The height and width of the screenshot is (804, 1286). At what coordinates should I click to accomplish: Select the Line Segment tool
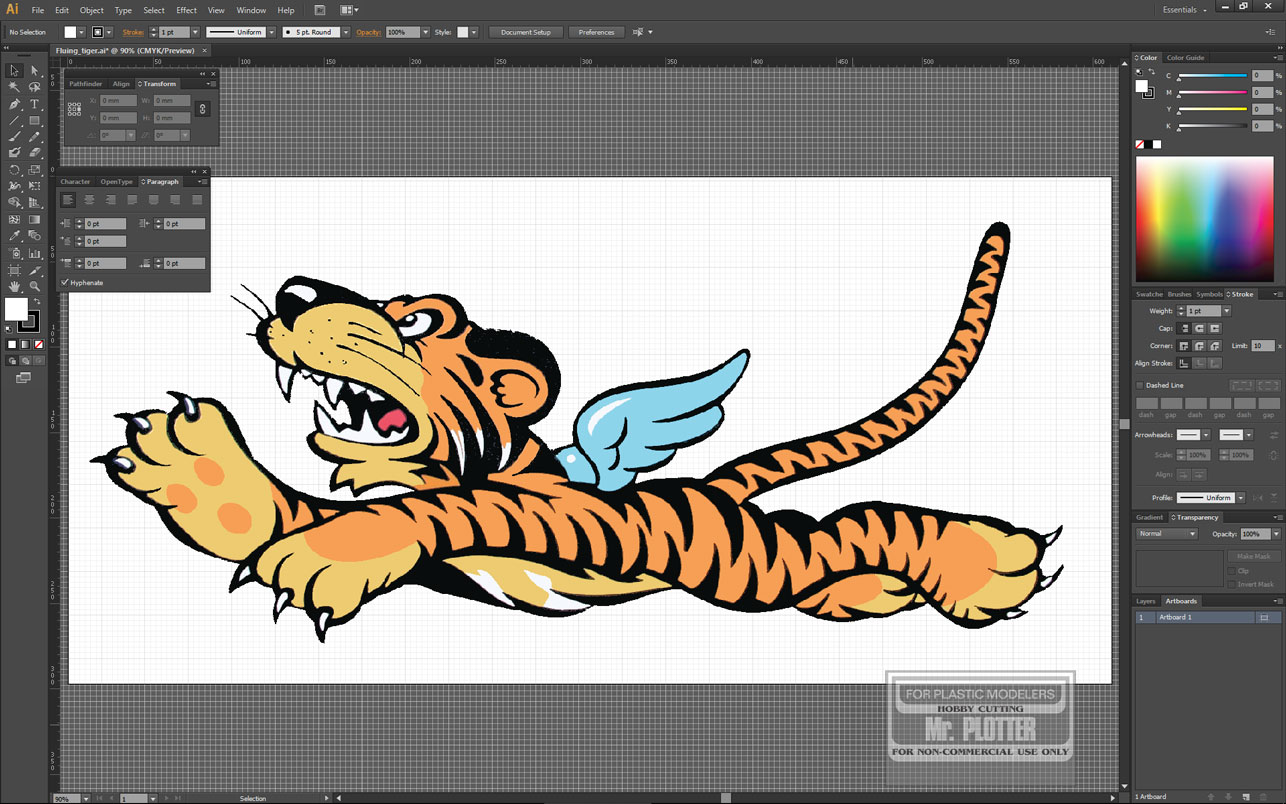[x=14, y=121]
